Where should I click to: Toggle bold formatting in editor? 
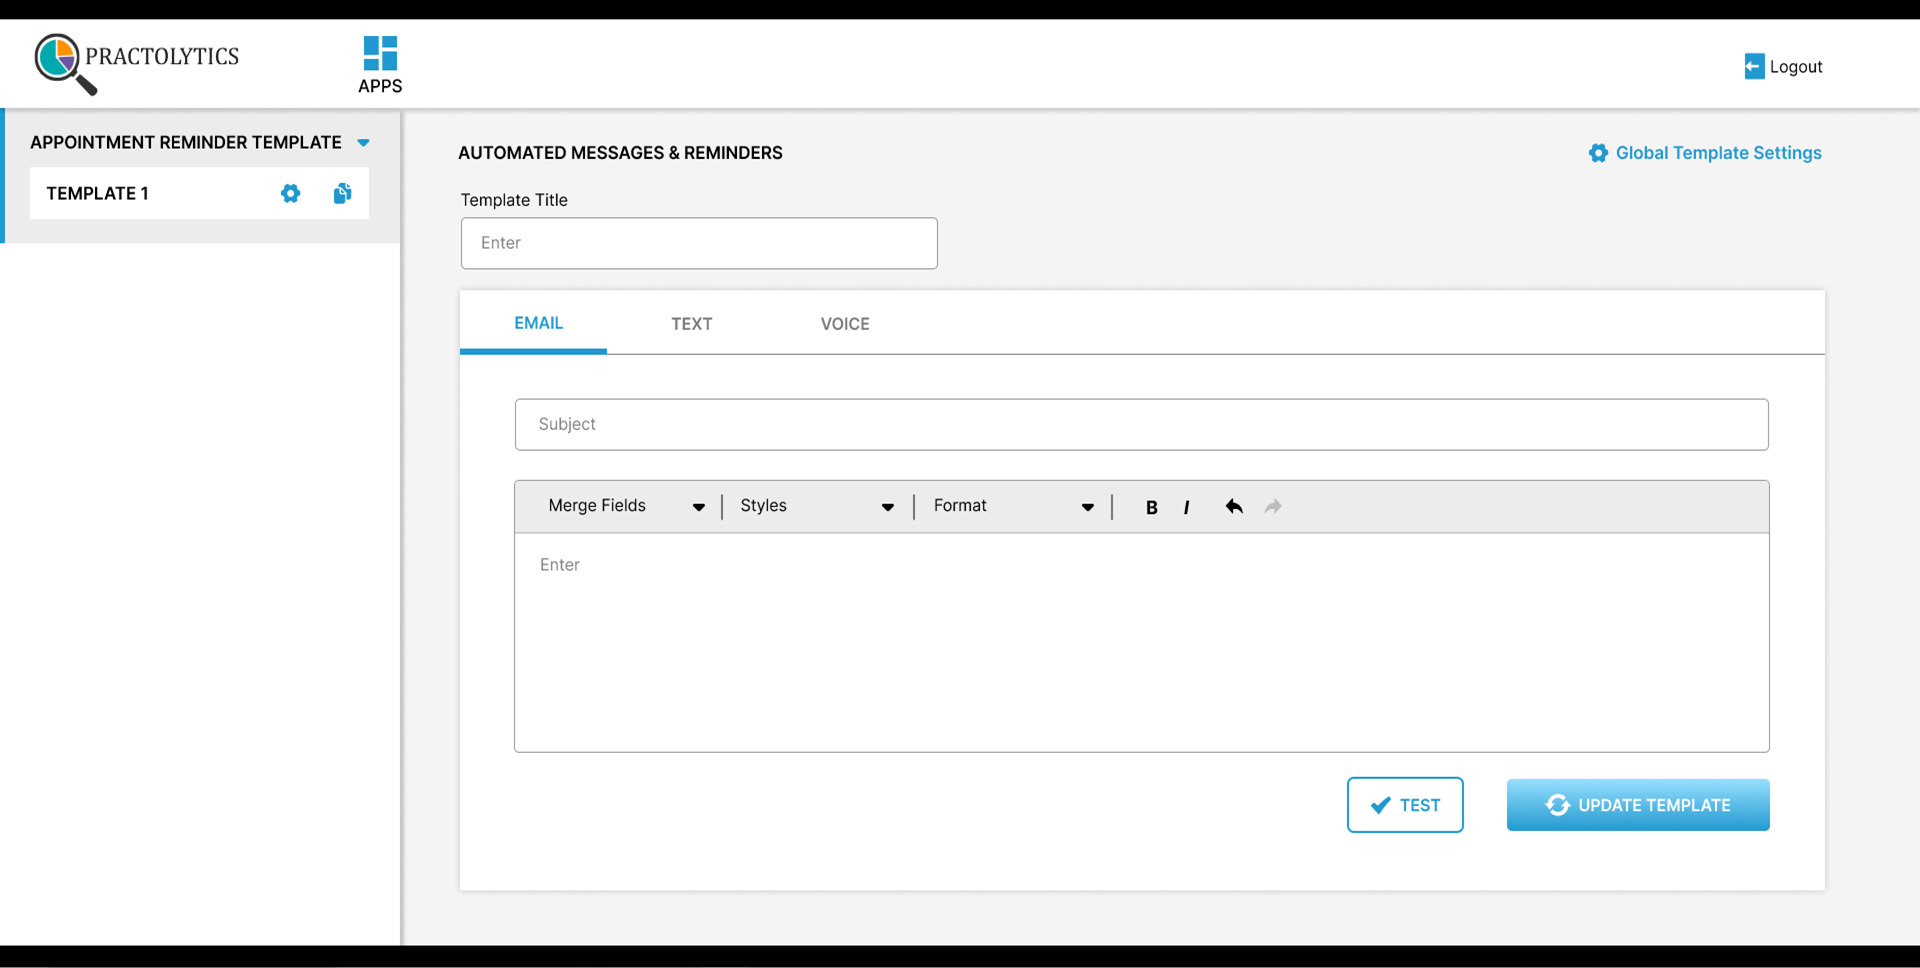pos(1151,507)
